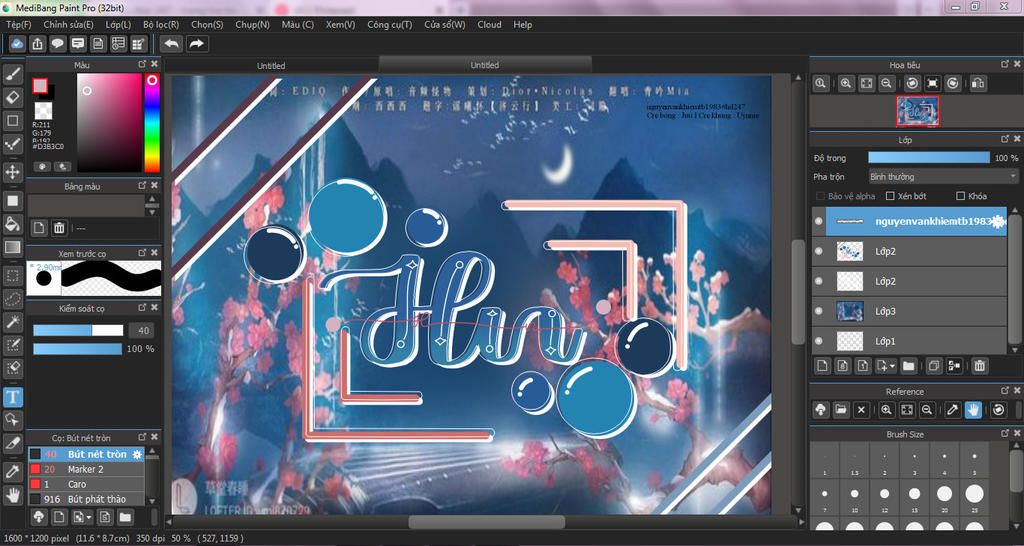Click the grid settings icon in top toolbar
The height and width of the screenshot is (546, 1024).
point(138,44)
